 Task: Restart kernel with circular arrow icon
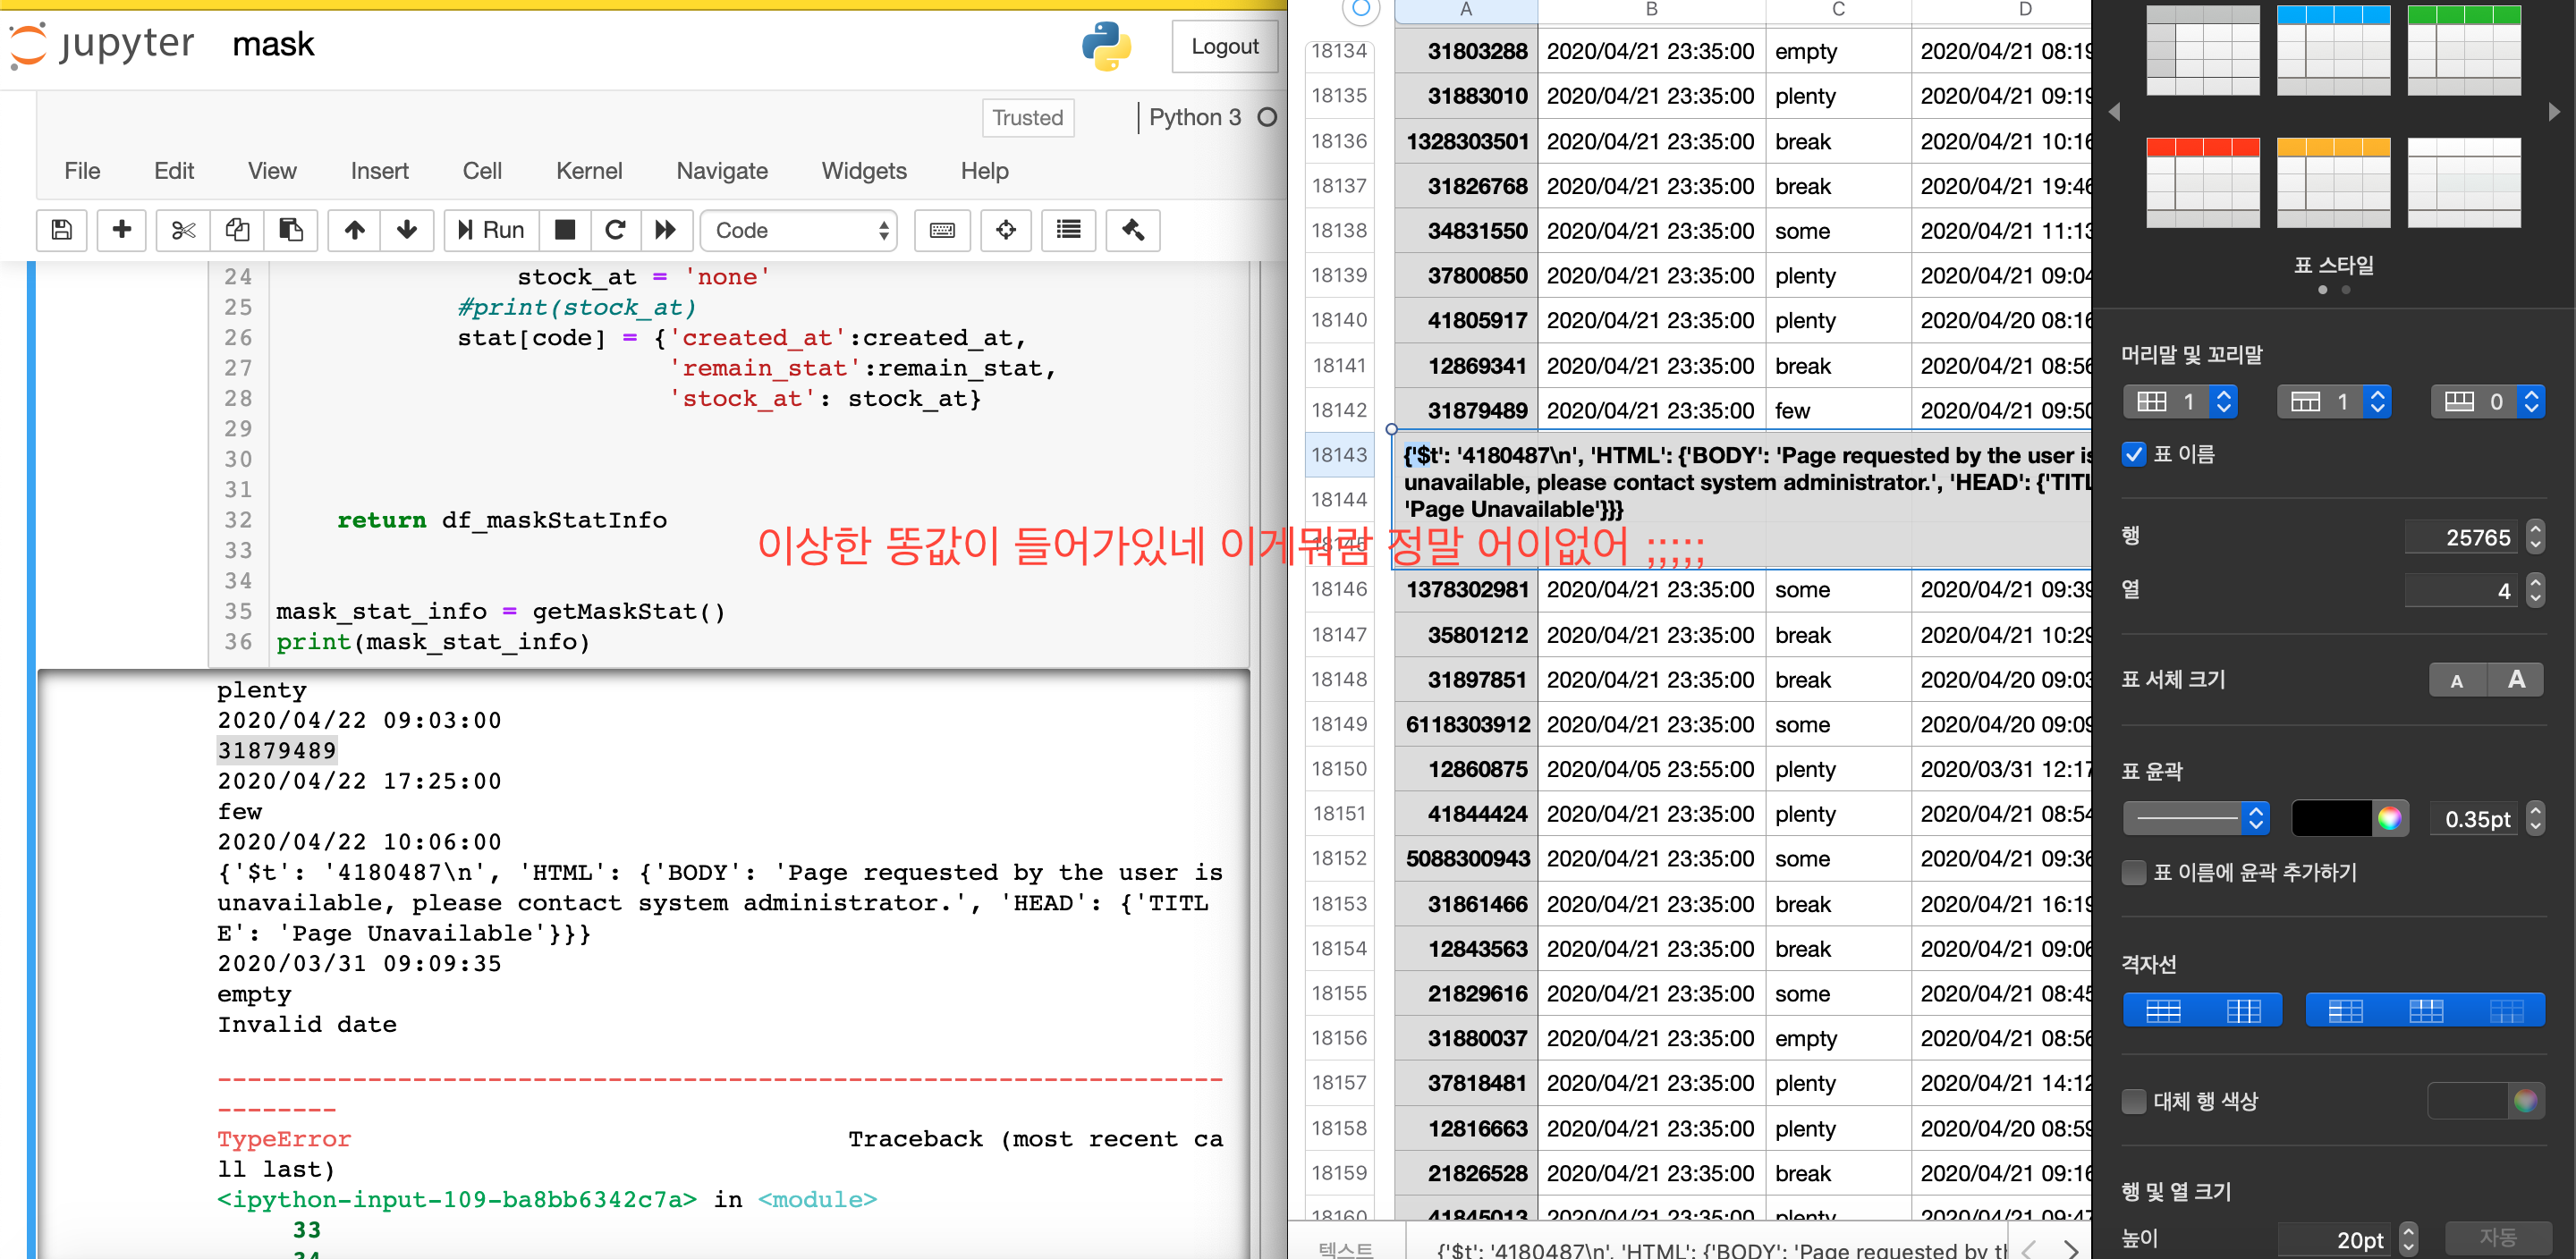(x=615, y=230)
